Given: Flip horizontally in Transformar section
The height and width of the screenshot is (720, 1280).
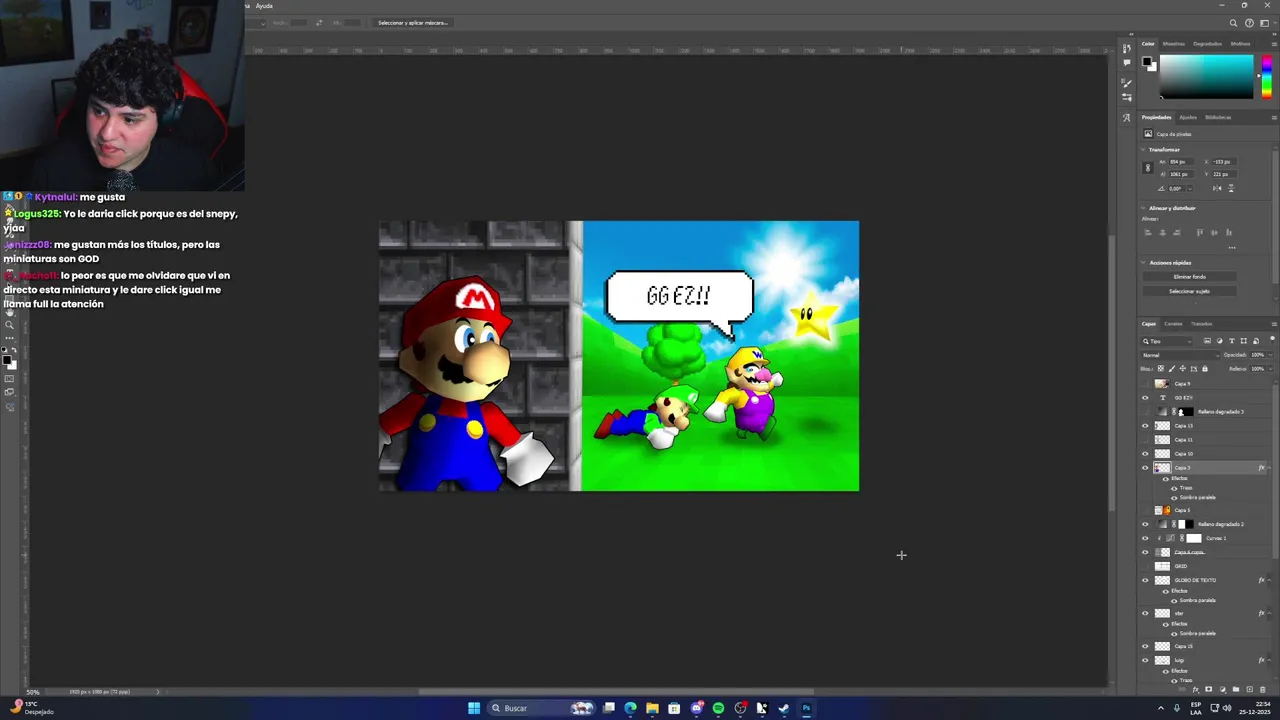Looking at the screenshot, I should [x=1217, y=188].
